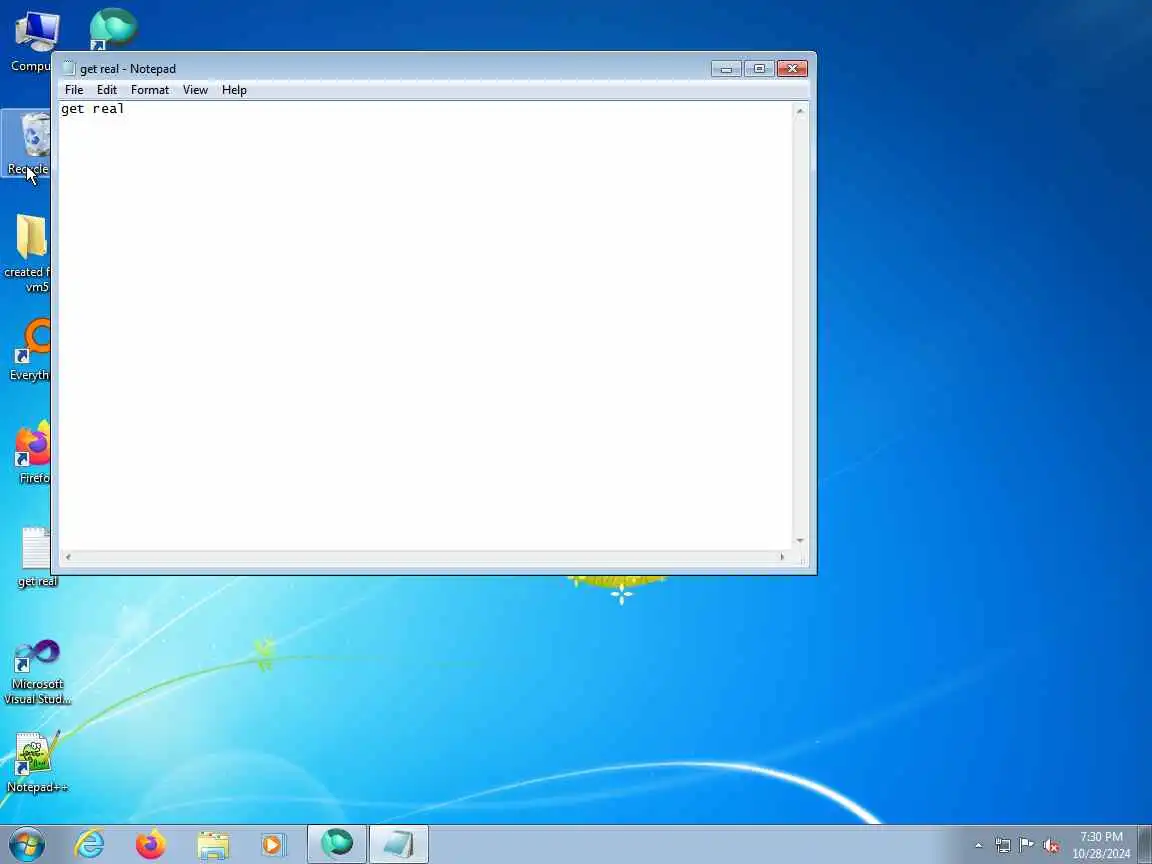Click the Notepad title bar icon
1152x864 pixels.
(69, 68)
